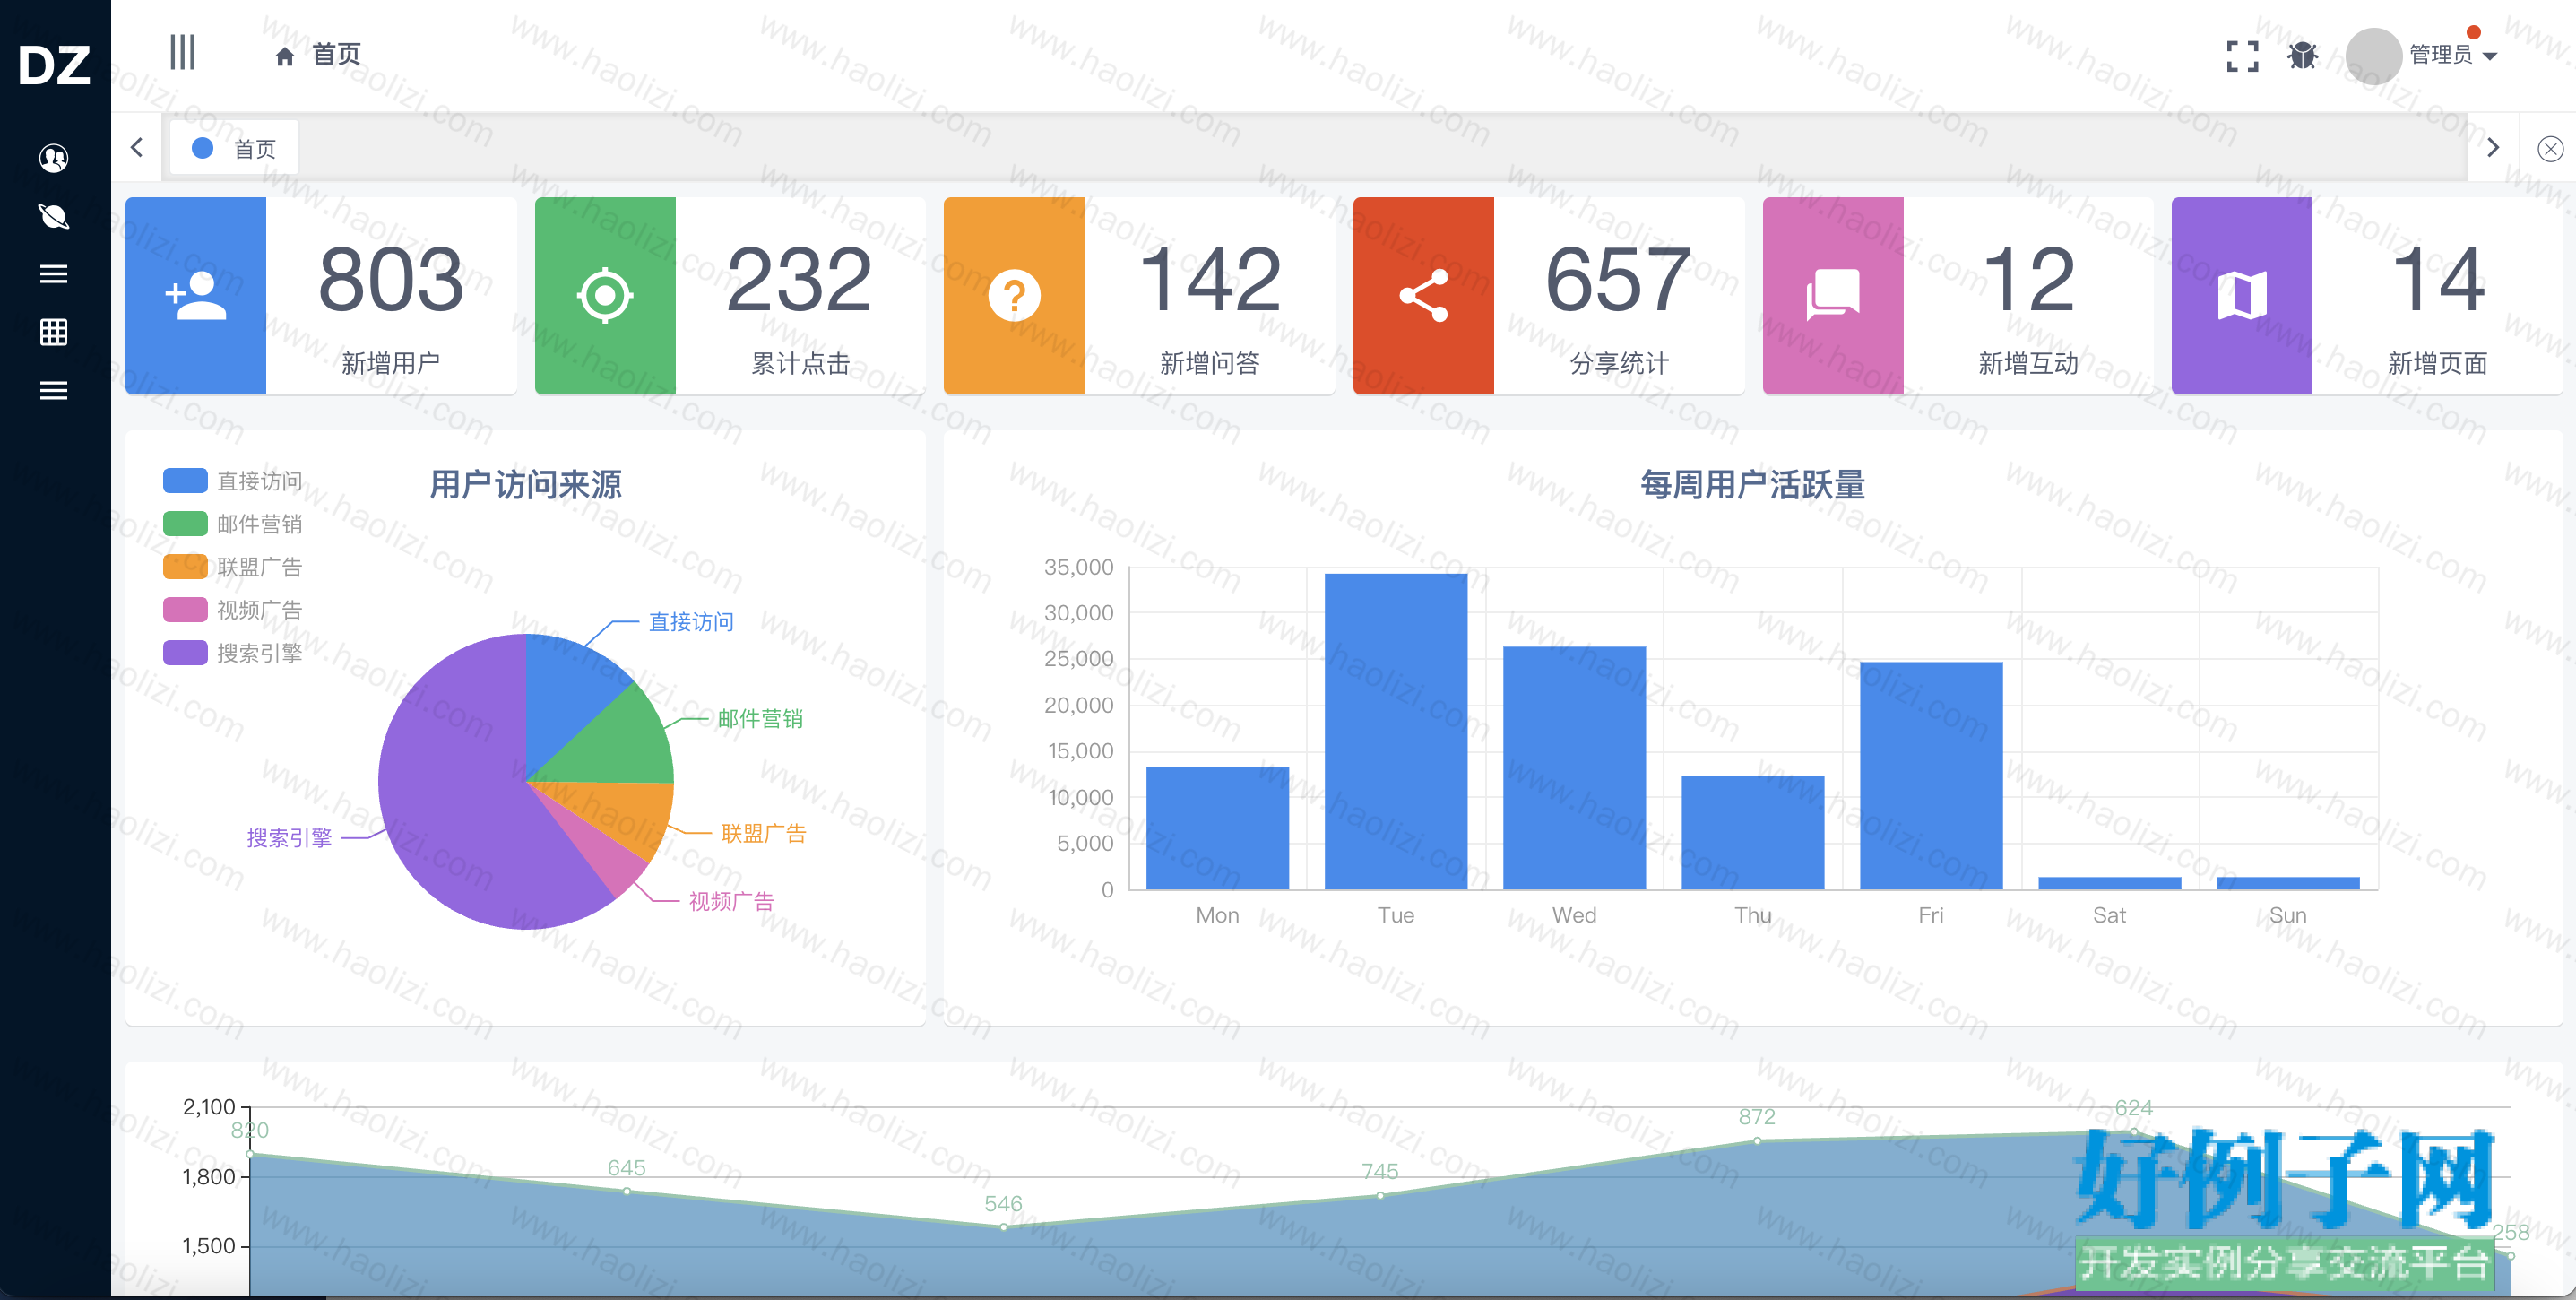Click the 872 data point on line chart

[x=1757, y=1141]
